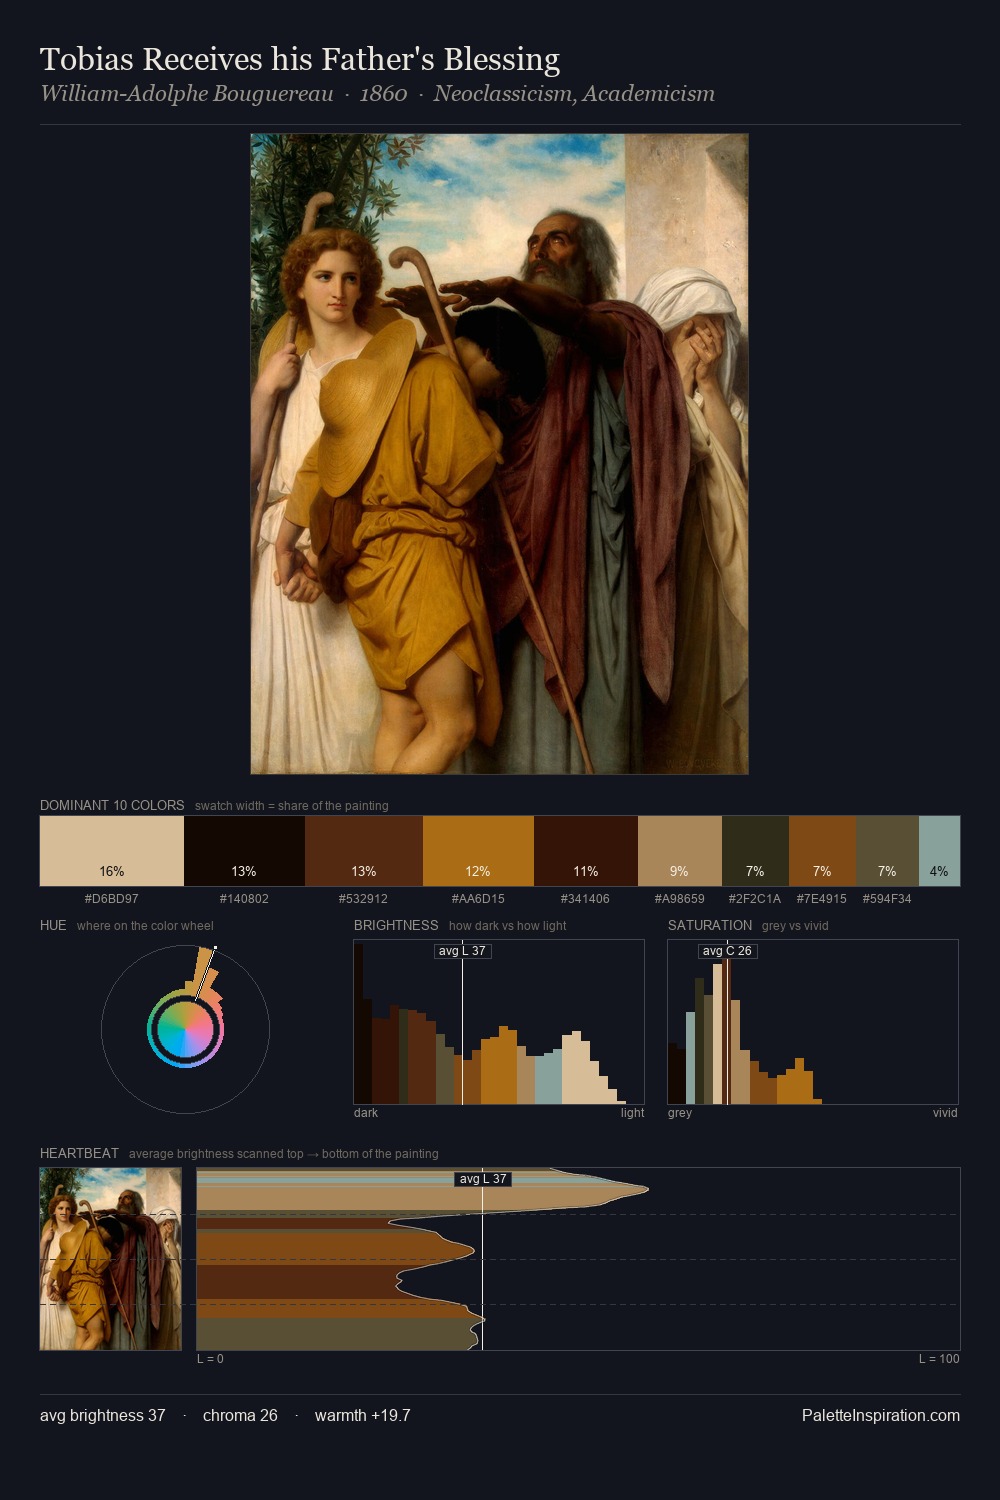Click the title Tobias Receives his Father's Blessing
Viewport: 1000px width, 1500px height.
point(300,59)
